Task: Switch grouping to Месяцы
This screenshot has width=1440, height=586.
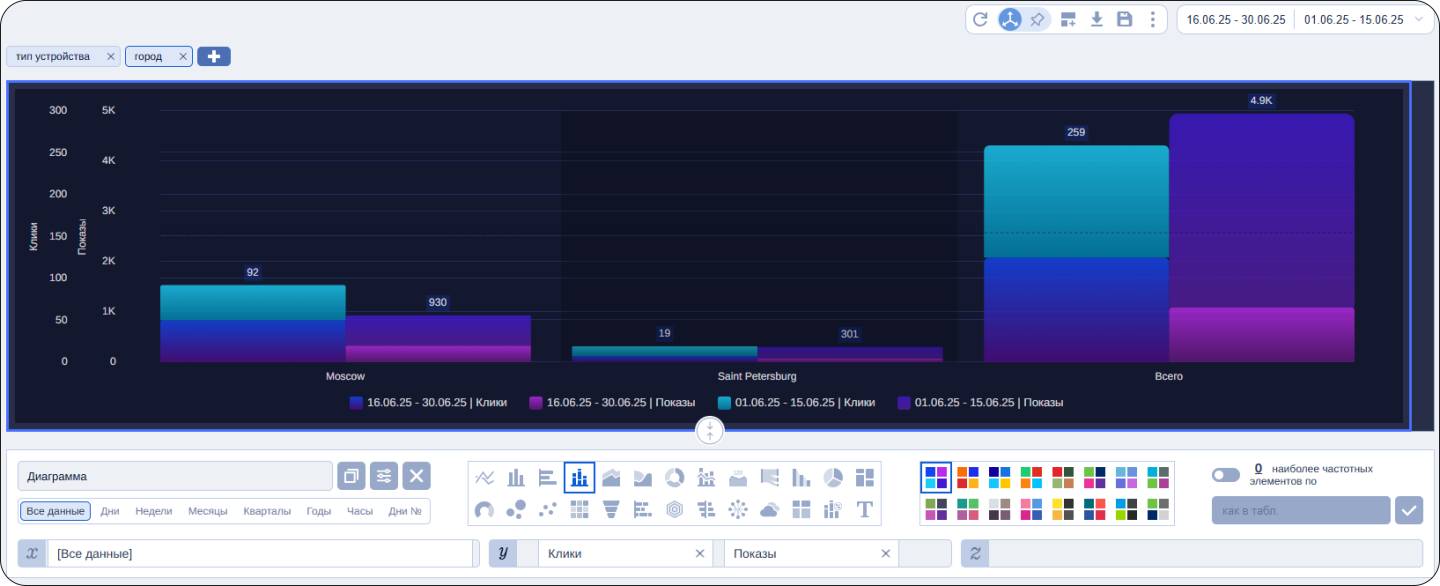Action: [207, 511]
